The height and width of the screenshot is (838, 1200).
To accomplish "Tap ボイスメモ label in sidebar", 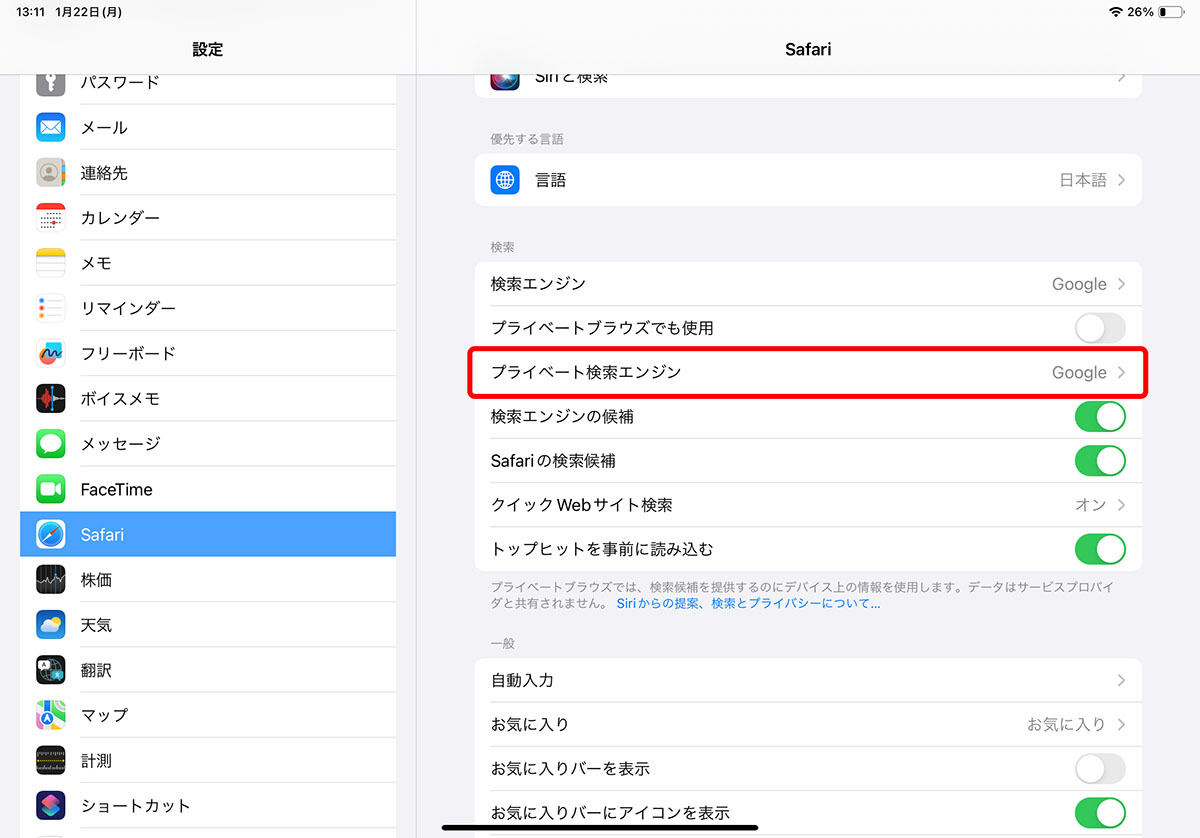I will coord(120,398).
